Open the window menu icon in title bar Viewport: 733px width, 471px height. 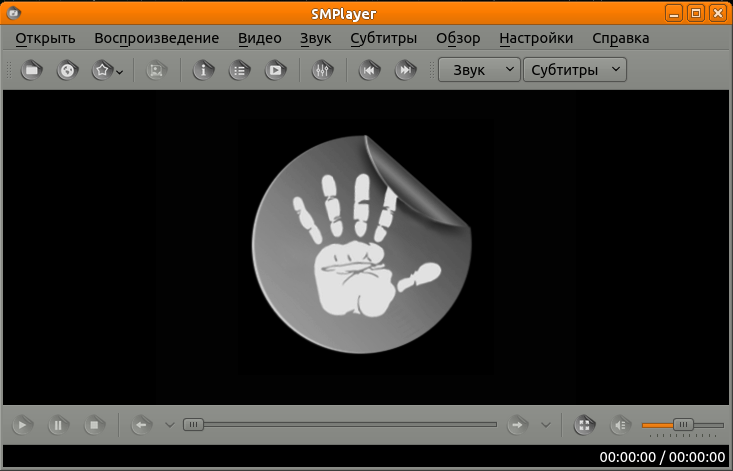pyautogui.click(x=13, y=13)
